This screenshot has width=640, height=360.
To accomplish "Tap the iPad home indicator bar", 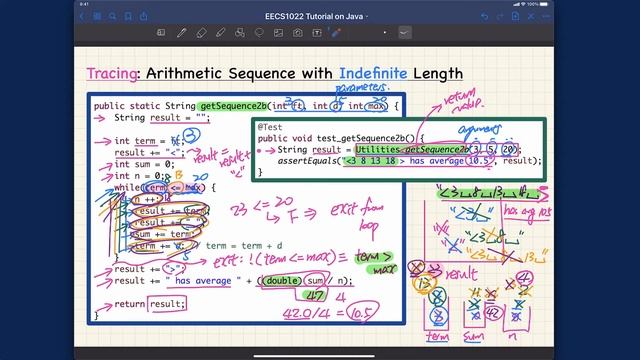I will coord(314,356).
